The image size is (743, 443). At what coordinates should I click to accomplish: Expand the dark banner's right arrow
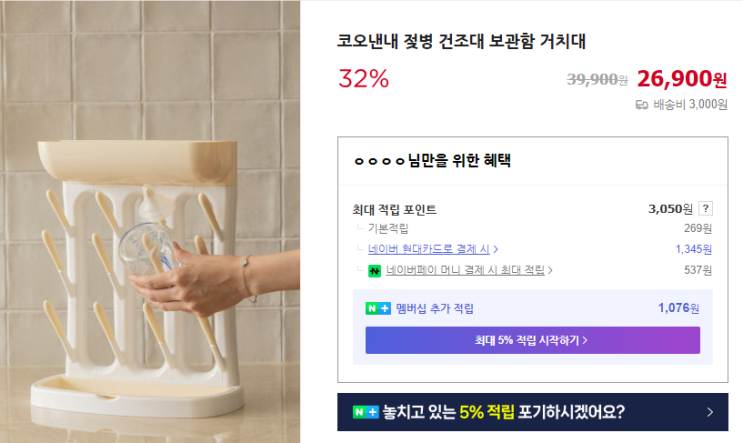point(710,412)
